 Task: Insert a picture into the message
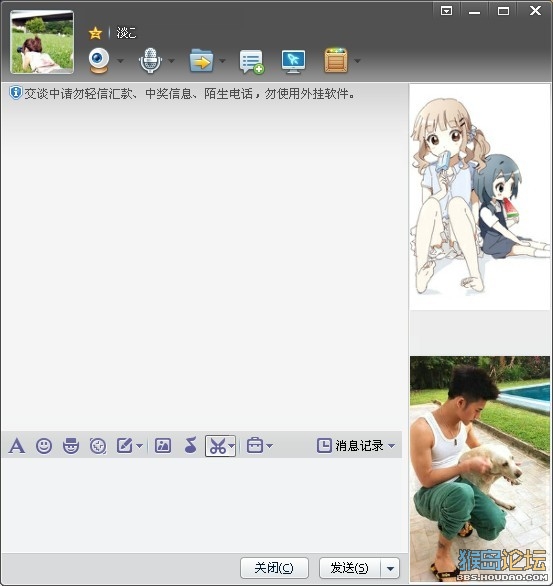(x=163, y=445)
